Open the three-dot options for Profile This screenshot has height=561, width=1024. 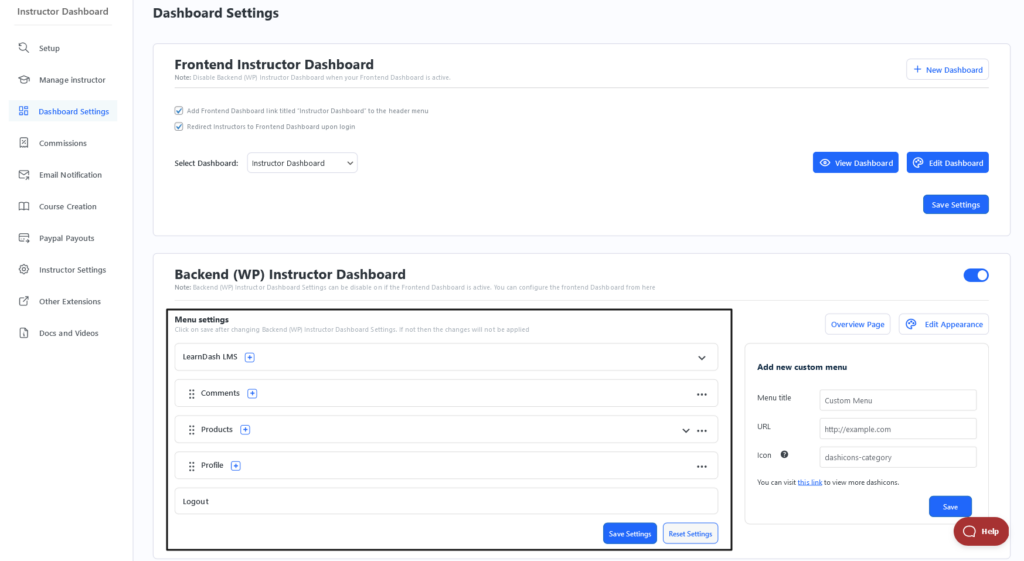pos(701,466)
